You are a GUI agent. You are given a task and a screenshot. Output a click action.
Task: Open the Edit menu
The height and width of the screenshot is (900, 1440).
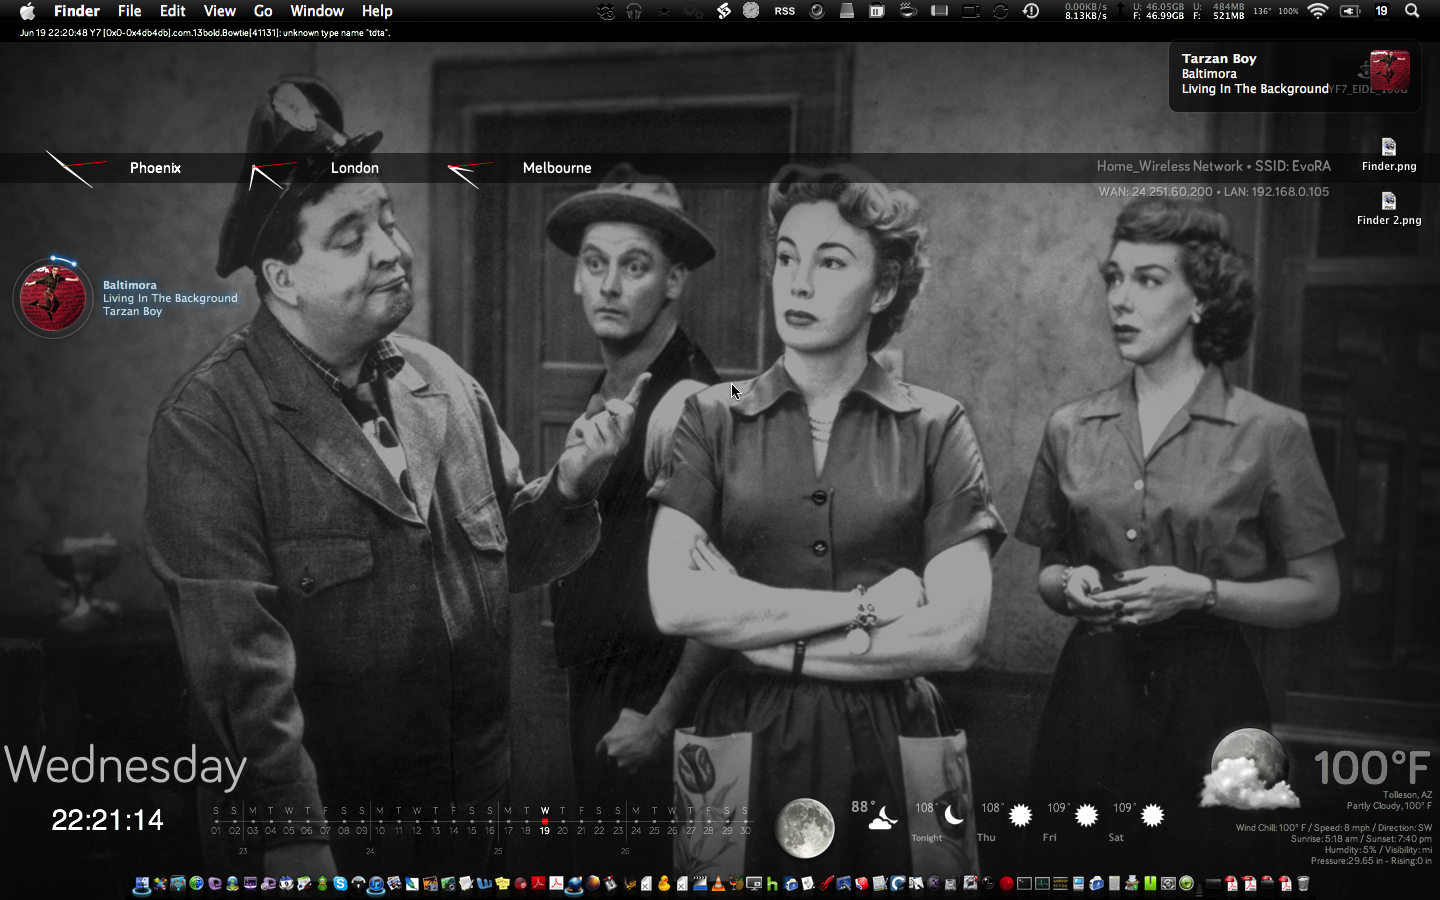coord(173,11)
